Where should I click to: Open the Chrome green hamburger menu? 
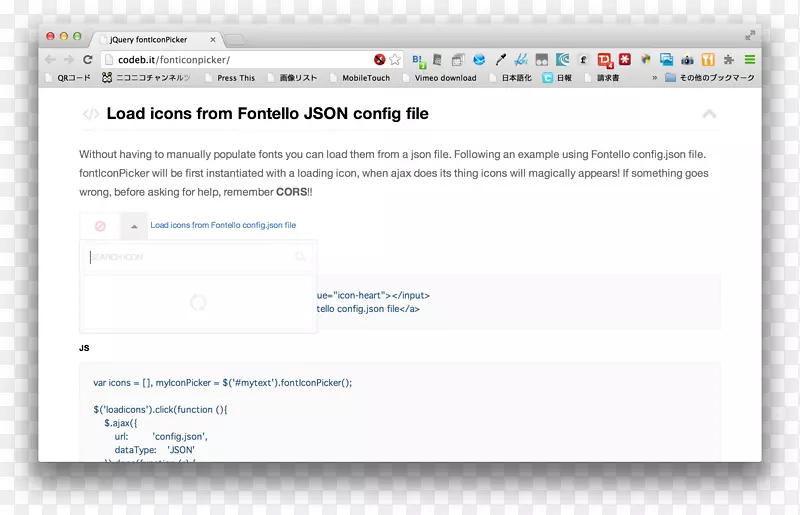749,60
